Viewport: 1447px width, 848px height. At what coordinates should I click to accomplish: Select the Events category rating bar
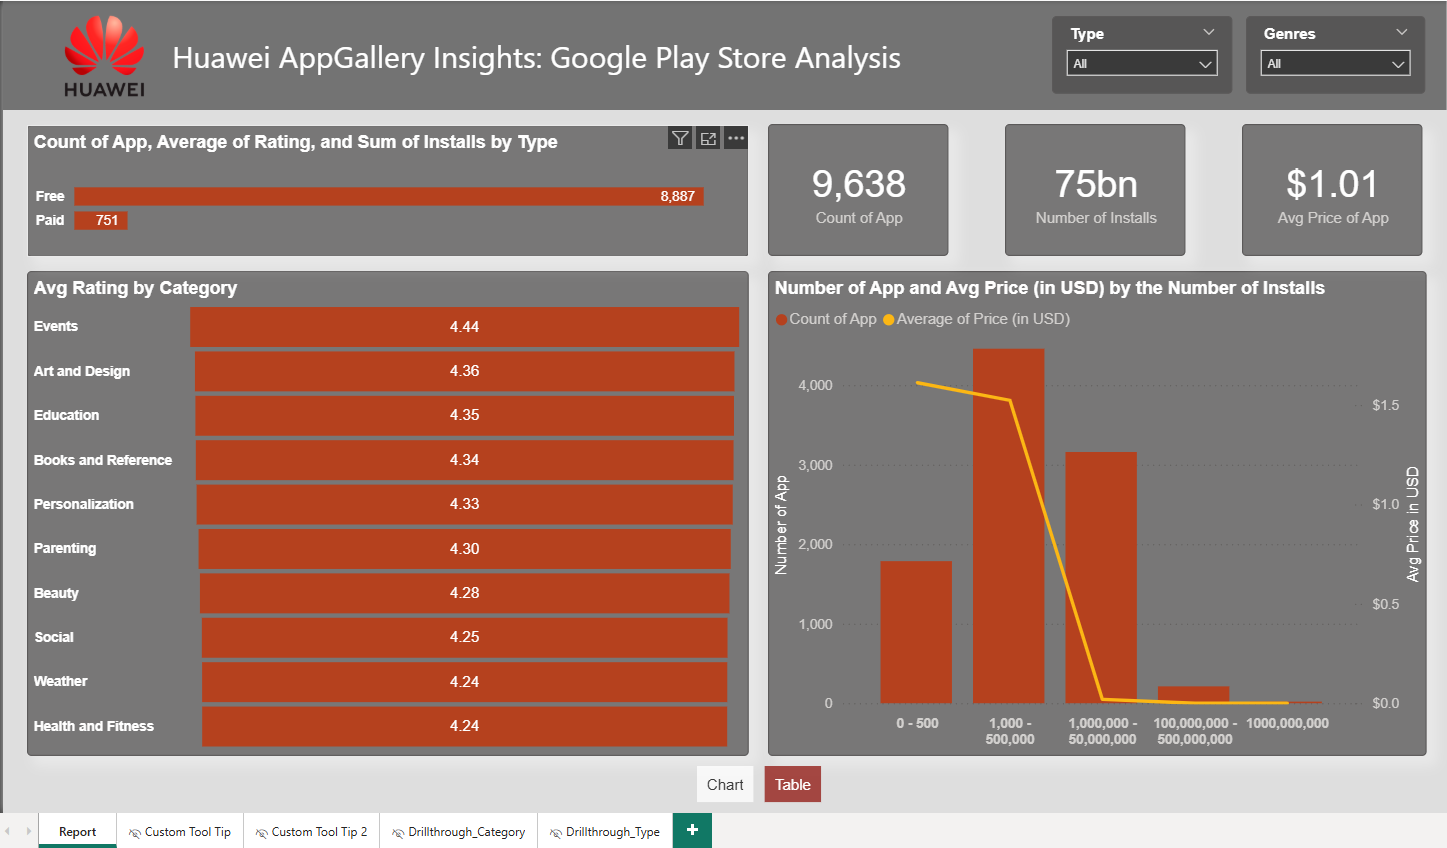pyautogui.click(x=464, y=327)
